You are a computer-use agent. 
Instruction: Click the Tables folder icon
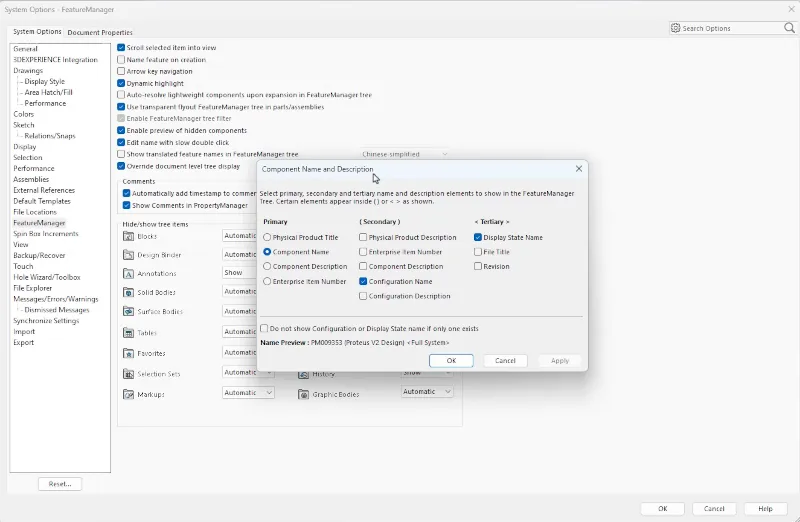[128, 332]
